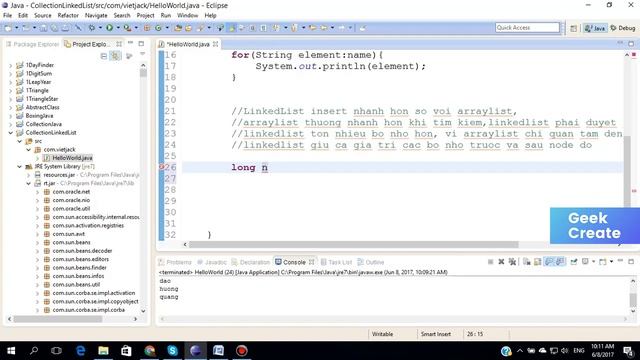Toggle Show Console on standard out change

549,262
